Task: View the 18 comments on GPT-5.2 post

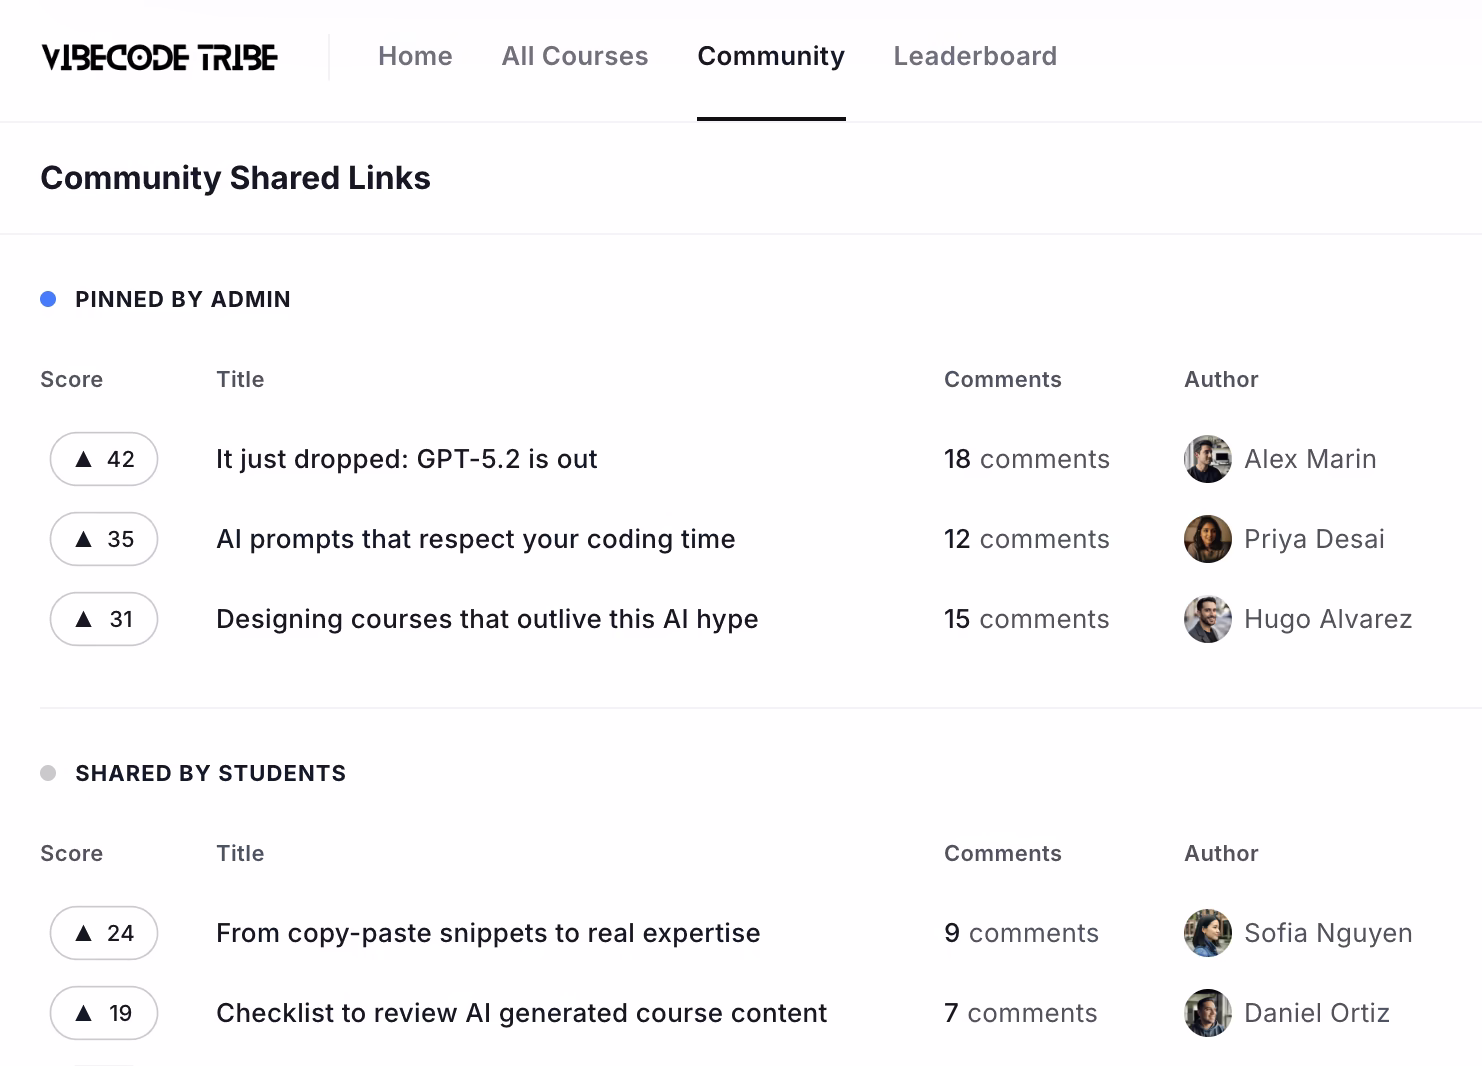Action: [x=1026, y=459]
